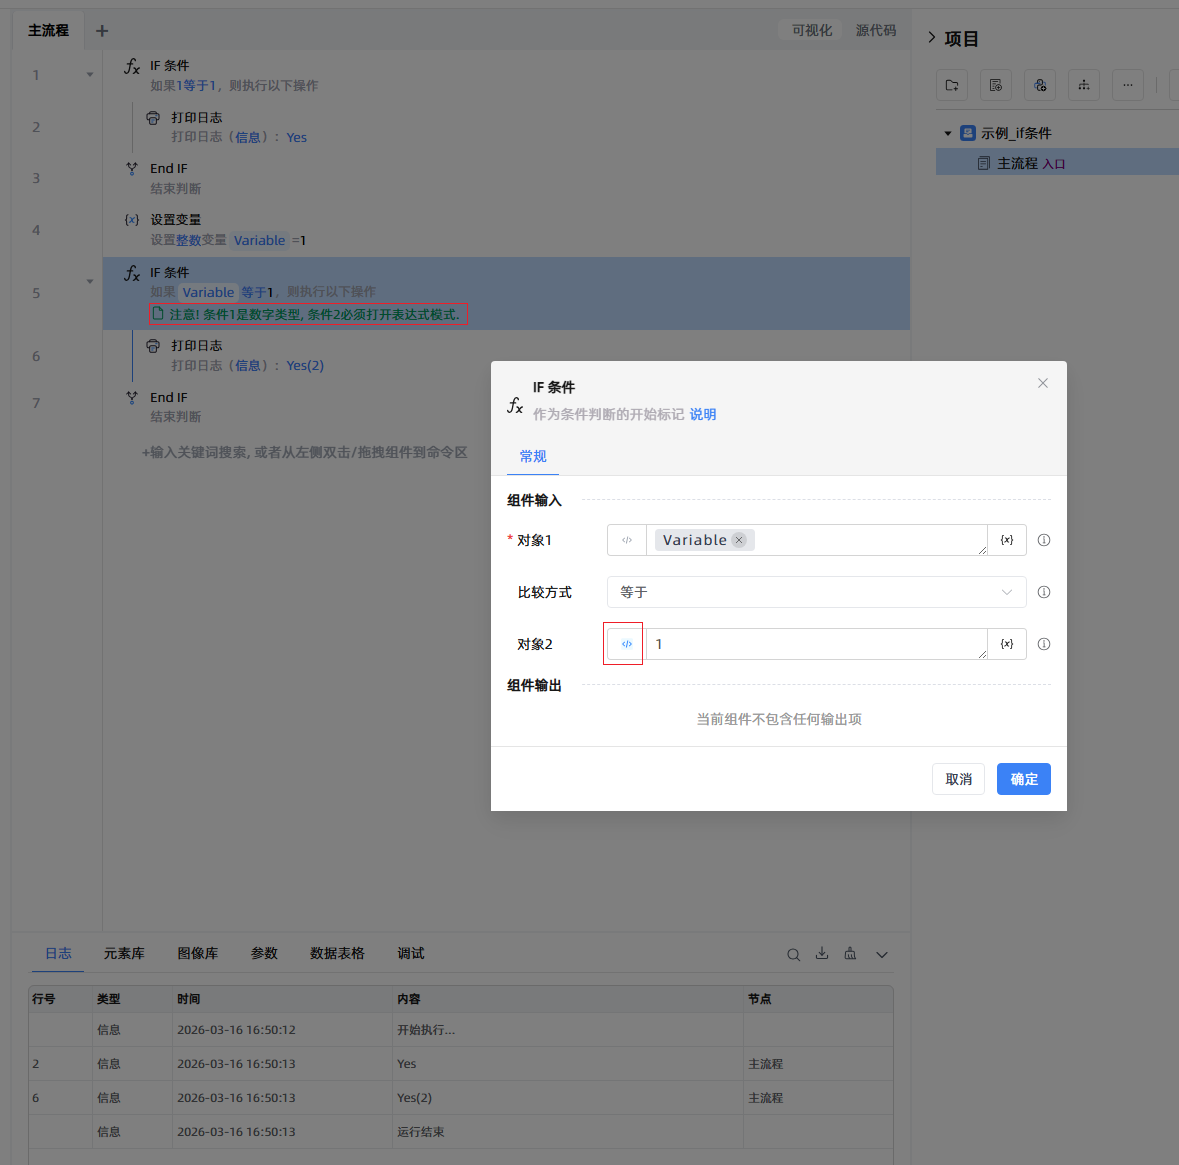Viewport: 1179px width, 1165px height.
Task: Open the 说明 help link
Action: [x=703, y=414]
